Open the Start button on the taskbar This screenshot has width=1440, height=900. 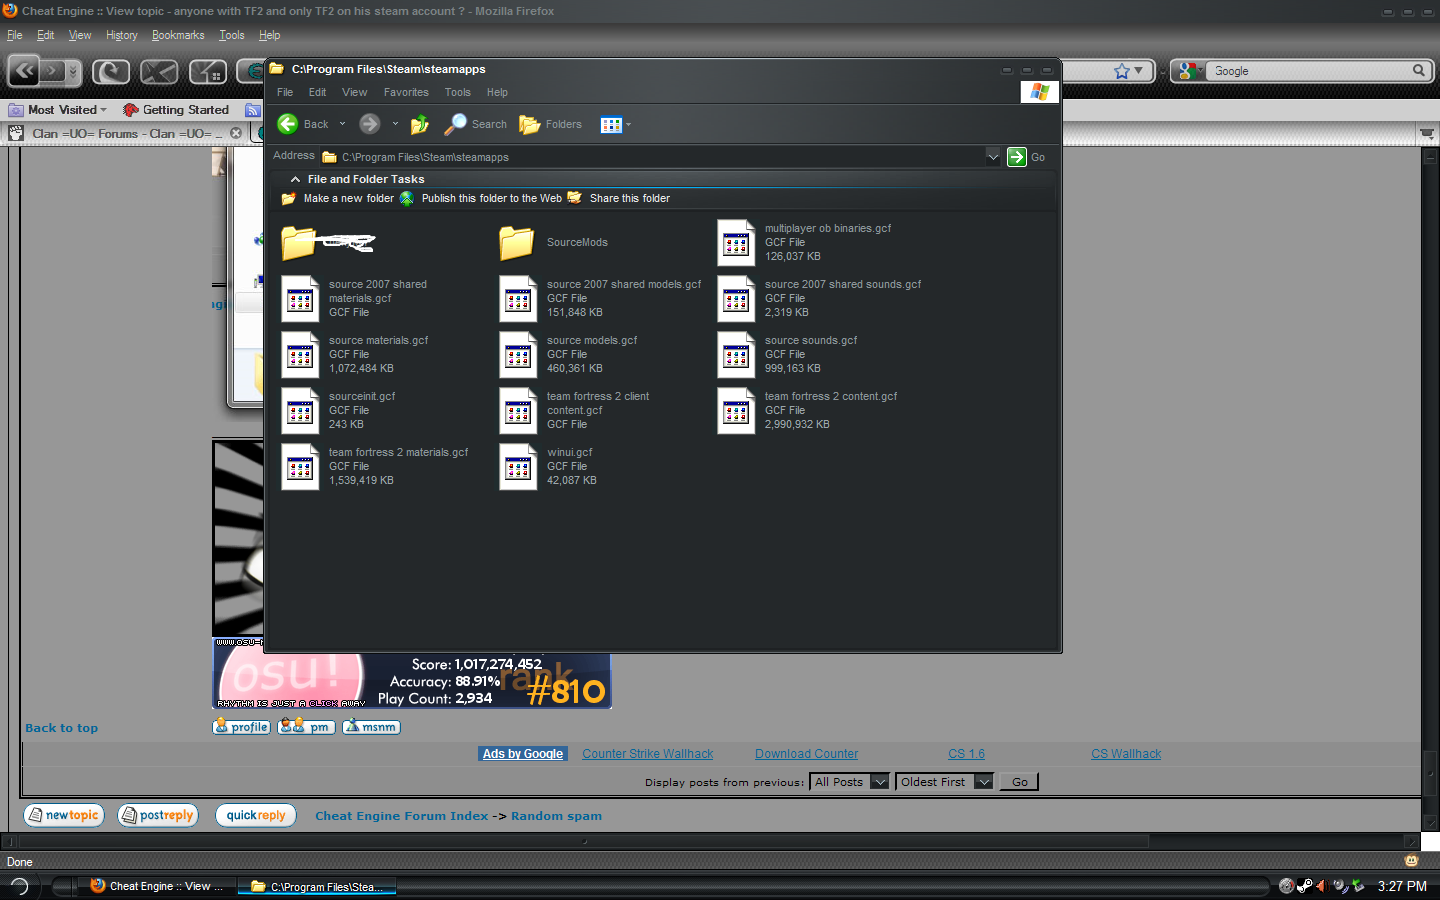[19, 886]
